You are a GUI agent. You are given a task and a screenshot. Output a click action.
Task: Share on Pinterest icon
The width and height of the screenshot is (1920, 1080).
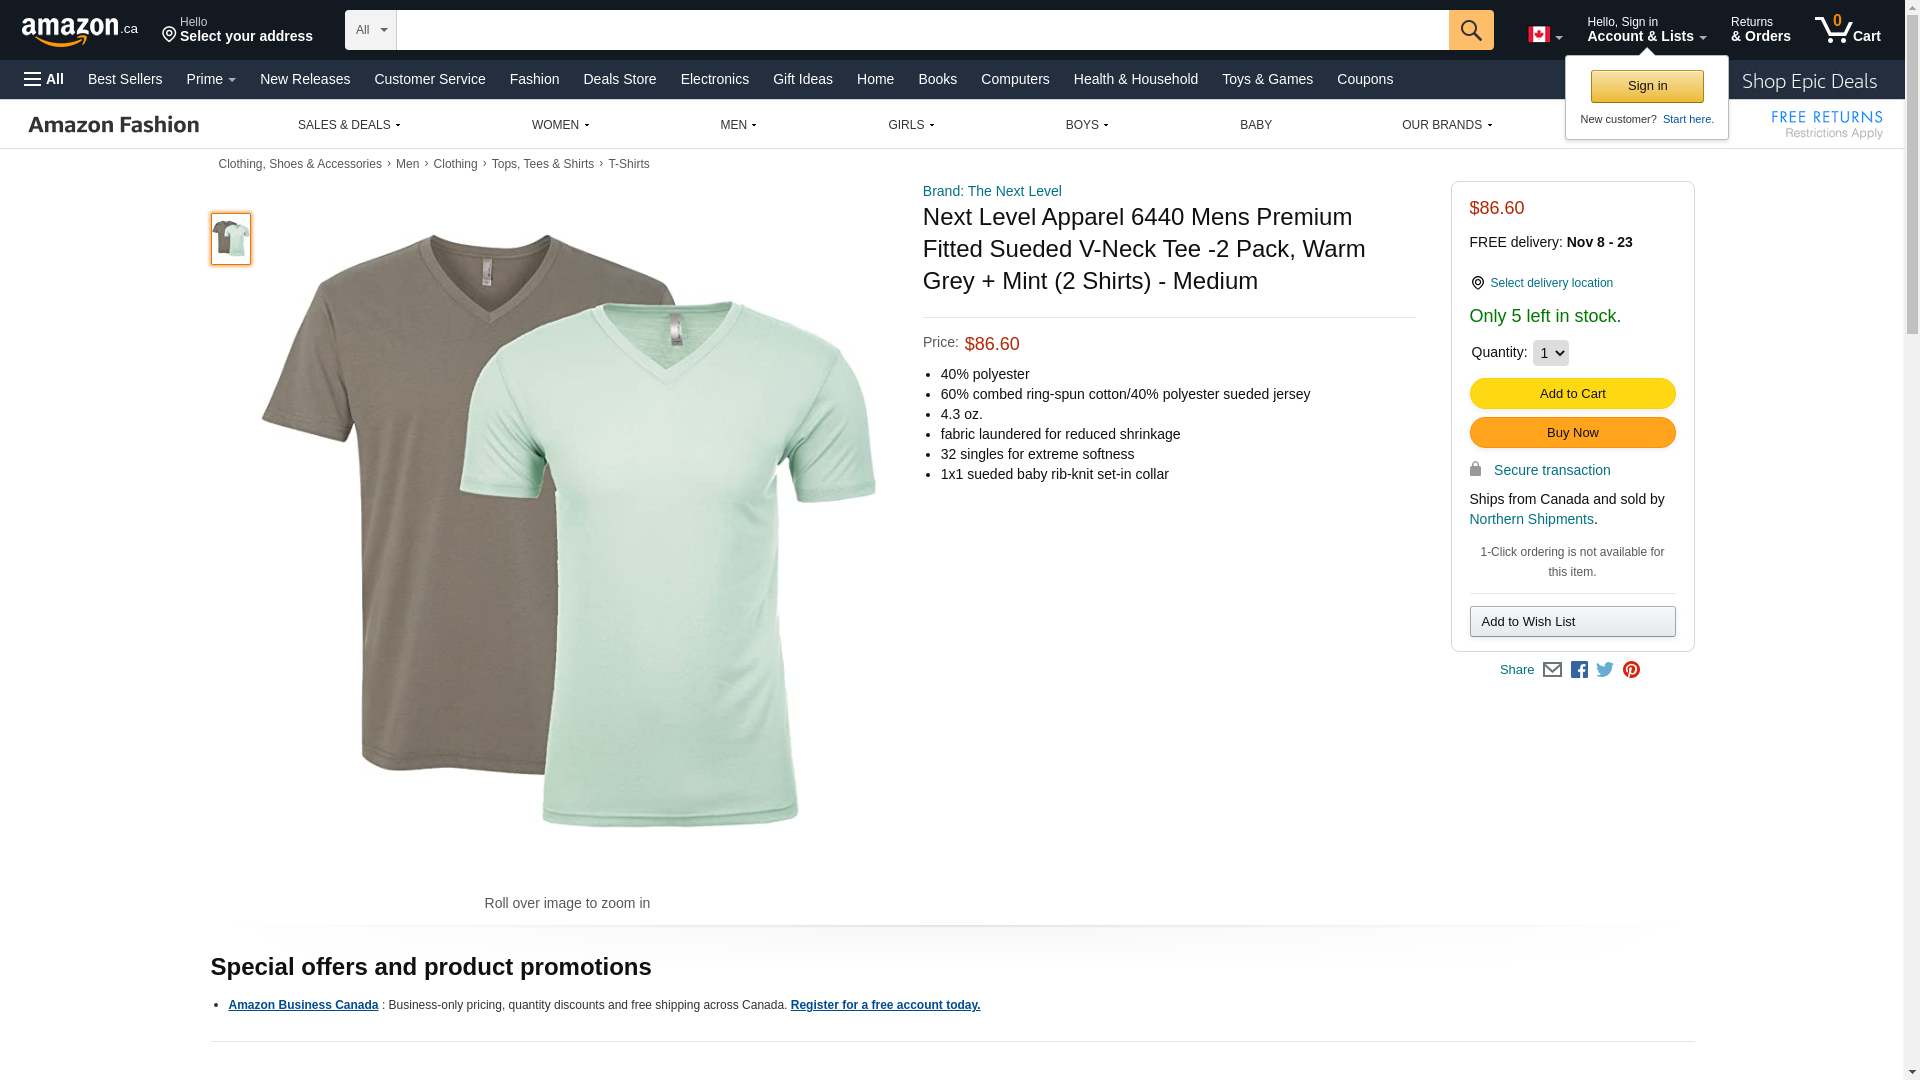(1631, 670)
